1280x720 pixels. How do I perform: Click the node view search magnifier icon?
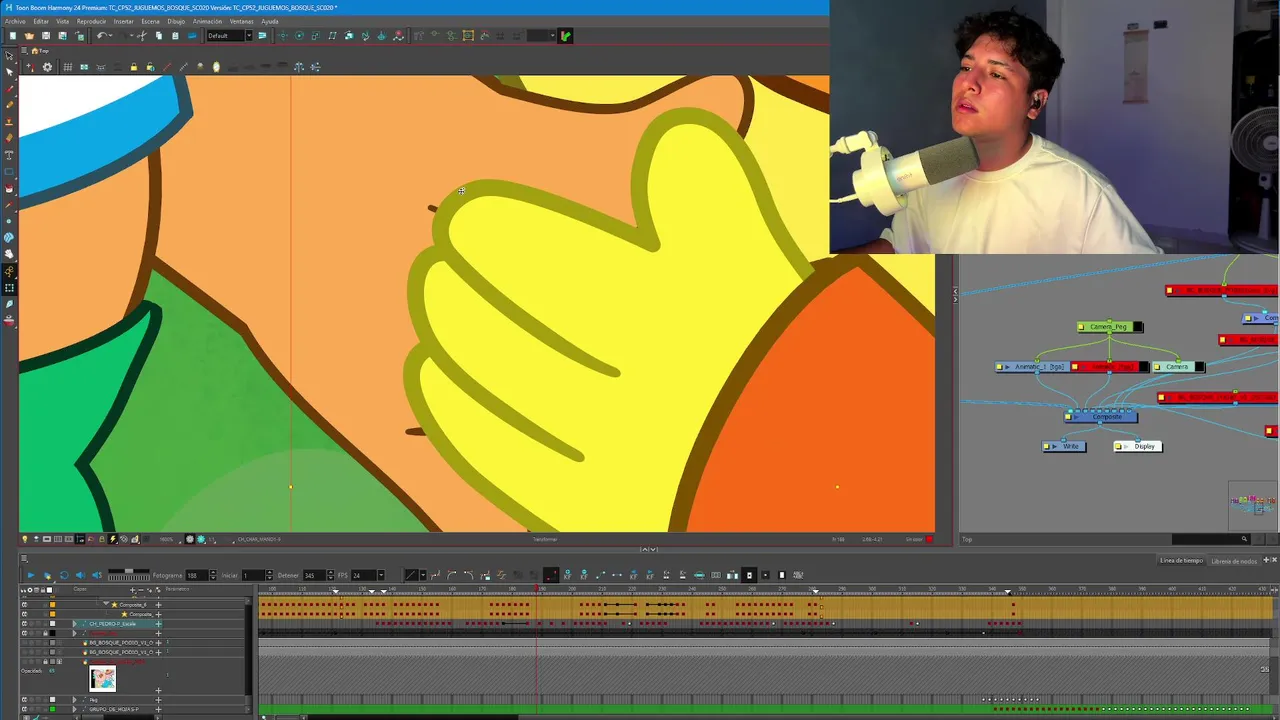(1244, 539)
